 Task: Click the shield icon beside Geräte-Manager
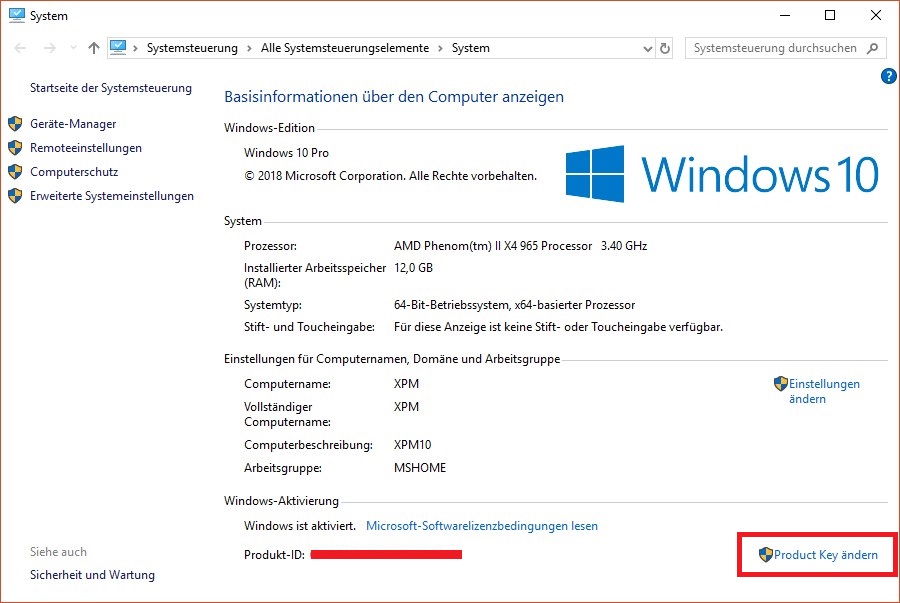[15, 124]
